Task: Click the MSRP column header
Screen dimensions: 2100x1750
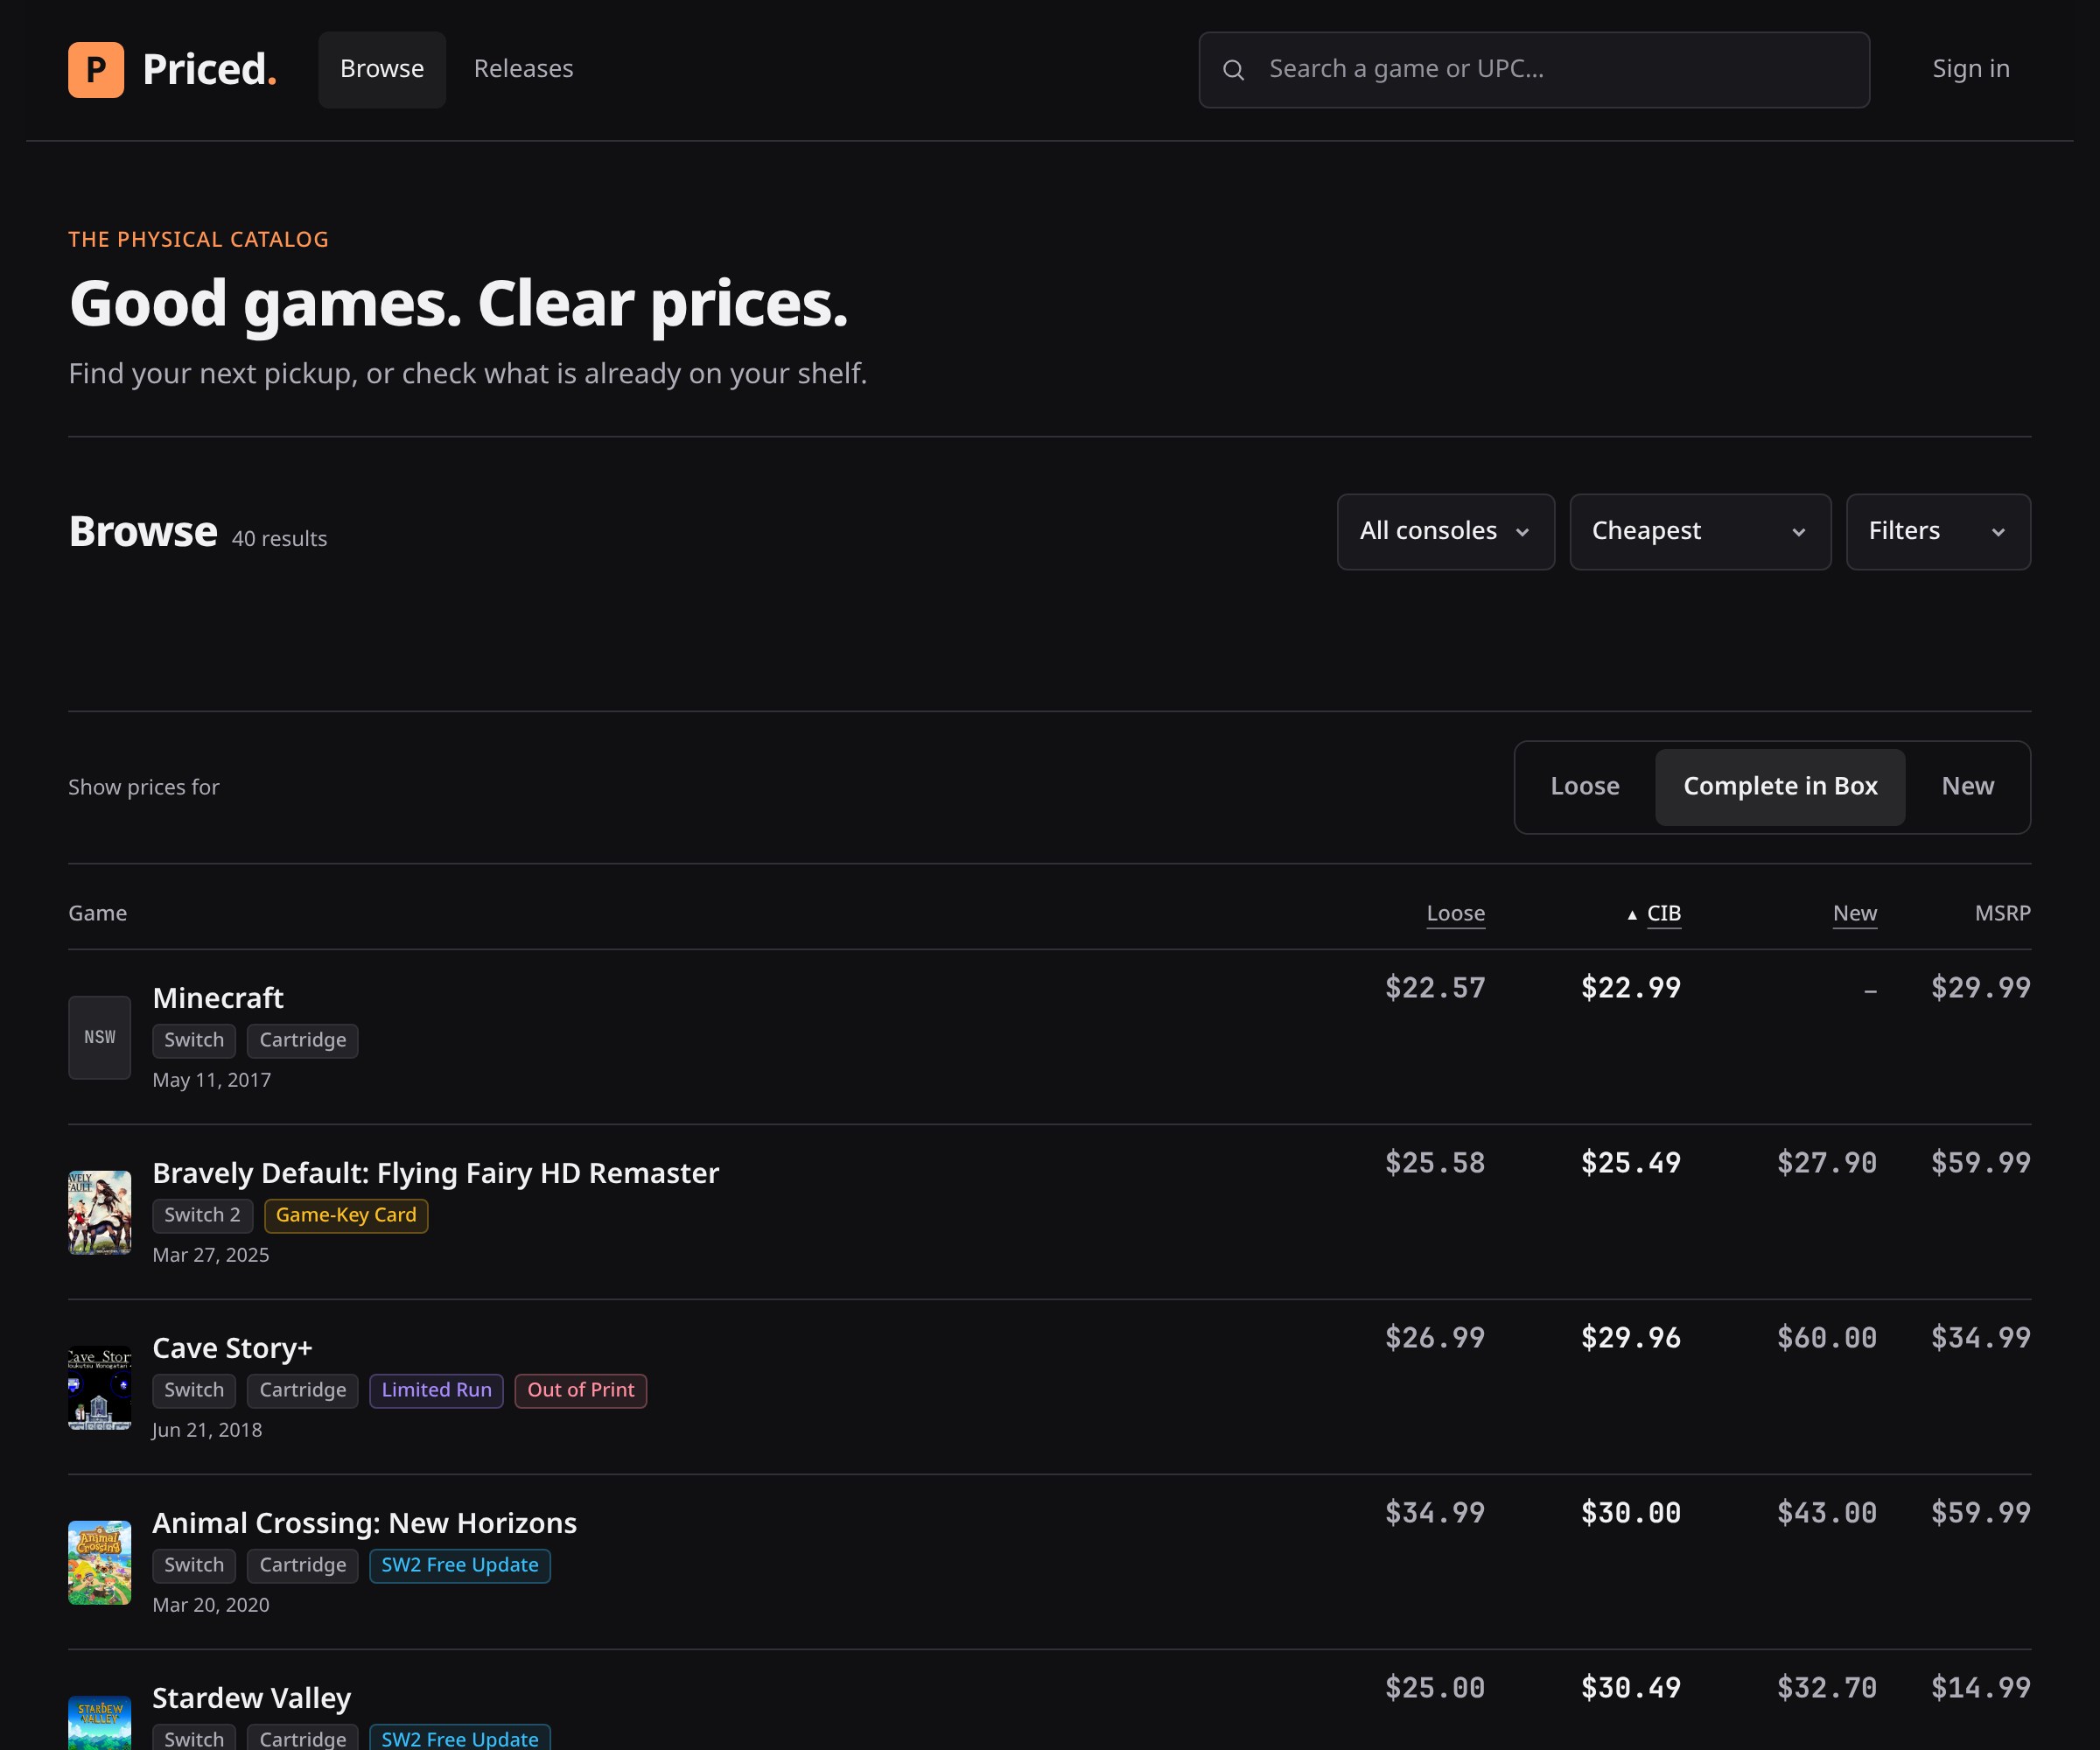Action: [2002, 913]
